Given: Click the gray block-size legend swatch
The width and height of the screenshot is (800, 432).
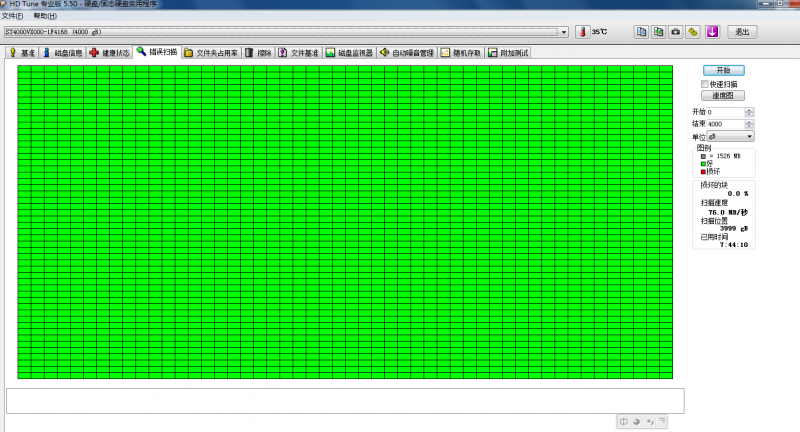Looking at the screenshot, I should click(x=703, y=156).
